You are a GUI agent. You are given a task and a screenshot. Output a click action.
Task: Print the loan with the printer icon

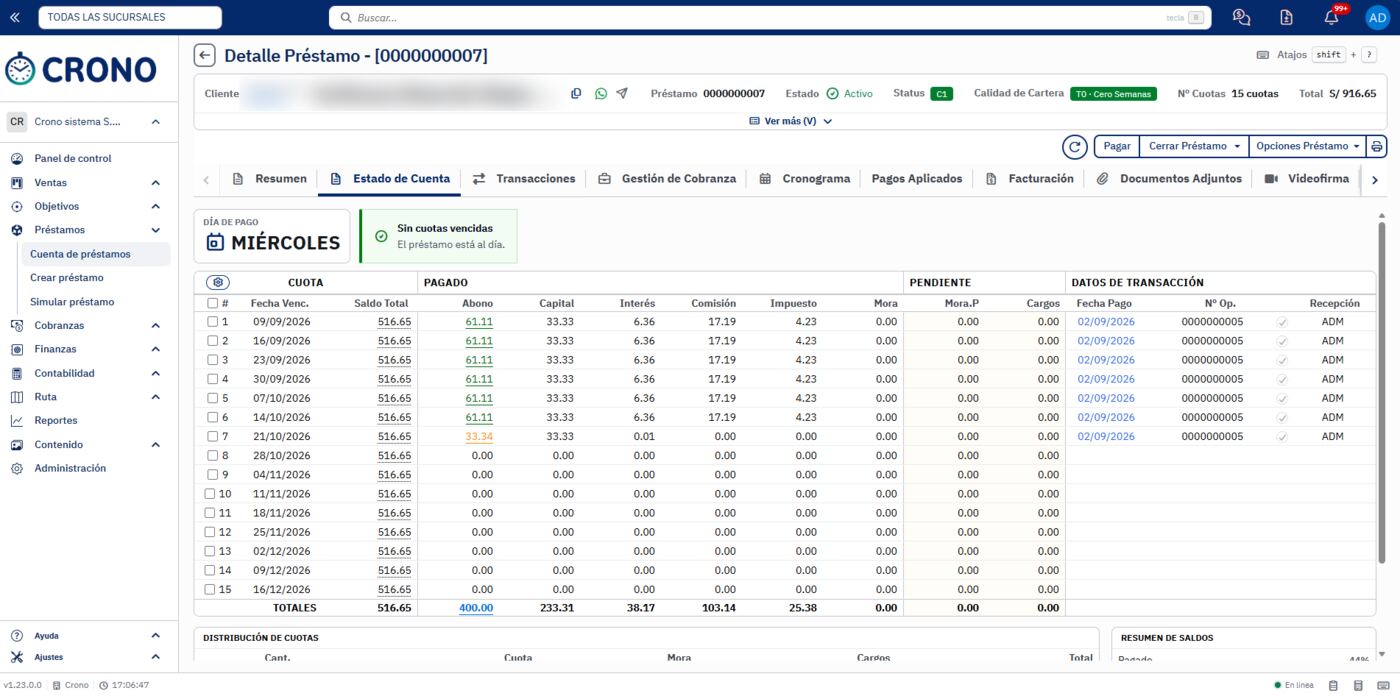coord(1377,147)
